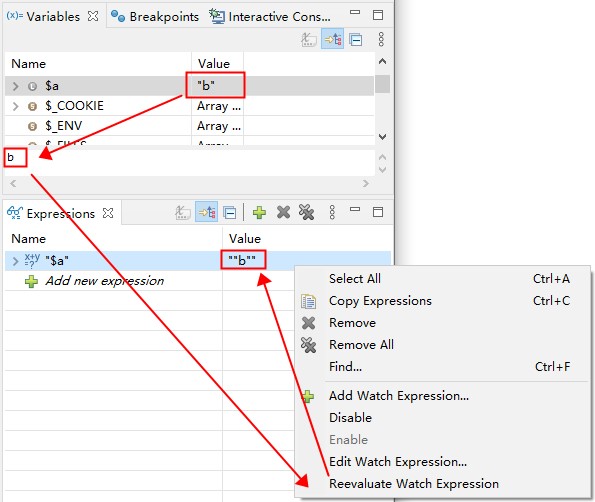Image resolution: width=595 pixels, height=502 pixels.
Task: Click Remove Selected Expressions X icon
Action: pyautogui.click(x=283, y=212)
